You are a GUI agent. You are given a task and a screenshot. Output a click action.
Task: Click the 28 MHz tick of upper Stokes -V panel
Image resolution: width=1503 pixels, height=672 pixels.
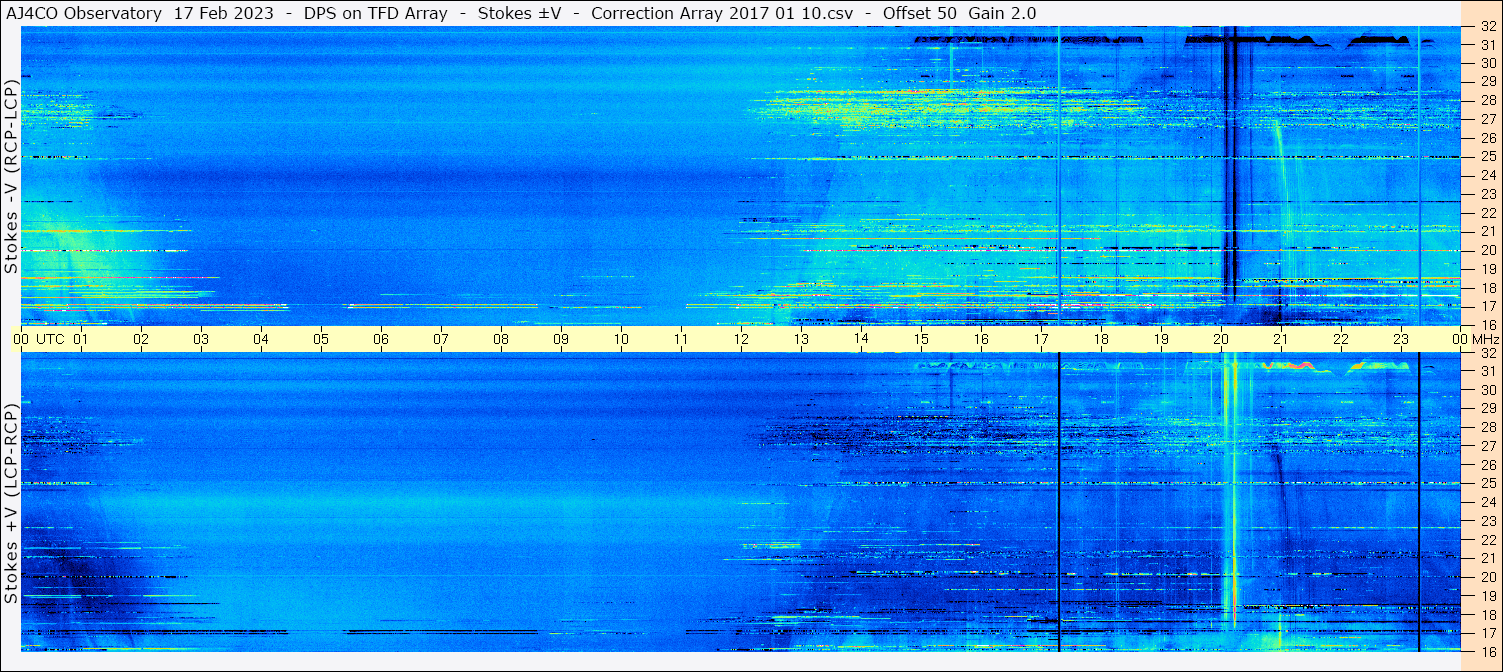[x=1488, y=101]
